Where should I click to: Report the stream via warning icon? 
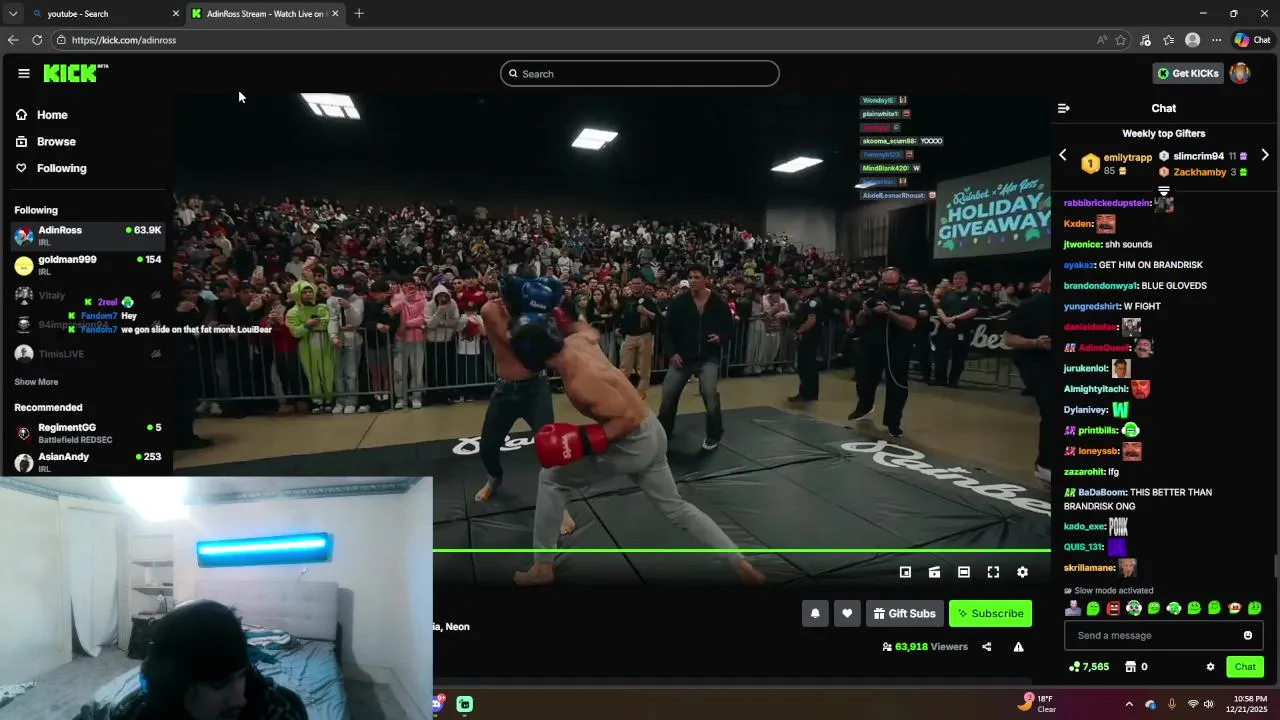1018,647
